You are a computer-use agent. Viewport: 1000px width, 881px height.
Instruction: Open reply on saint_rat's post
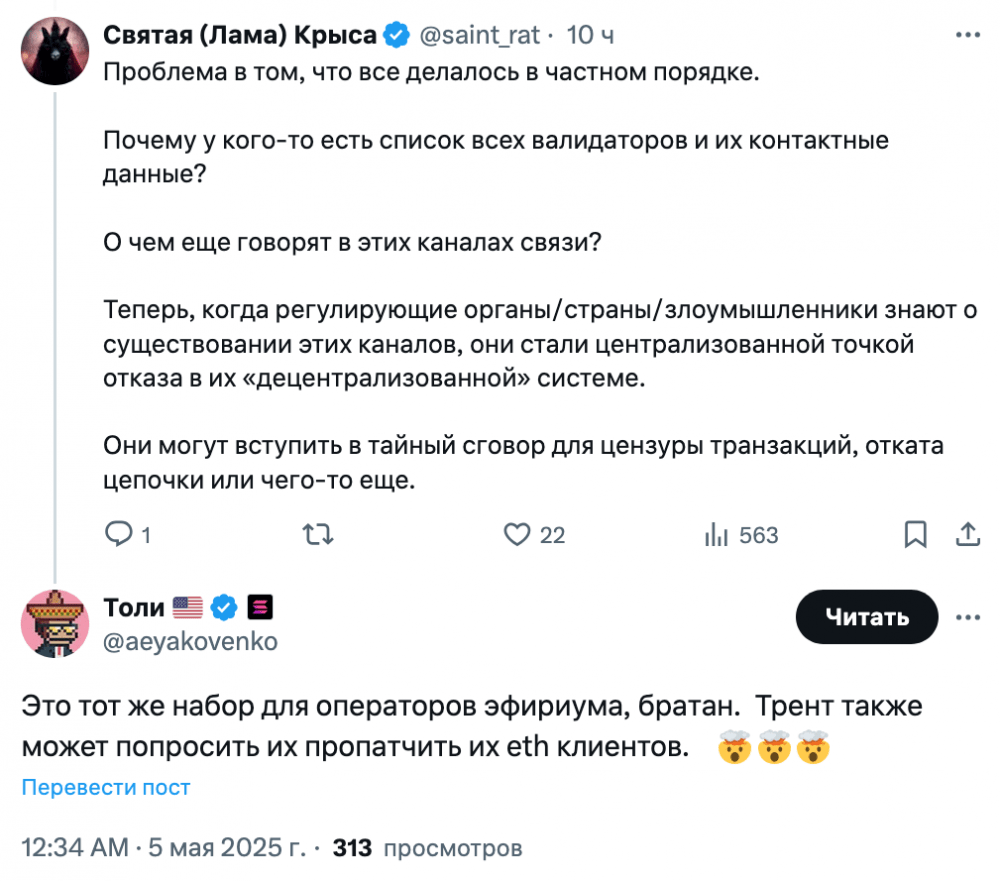pyautogui.click(x=128, y=534)
